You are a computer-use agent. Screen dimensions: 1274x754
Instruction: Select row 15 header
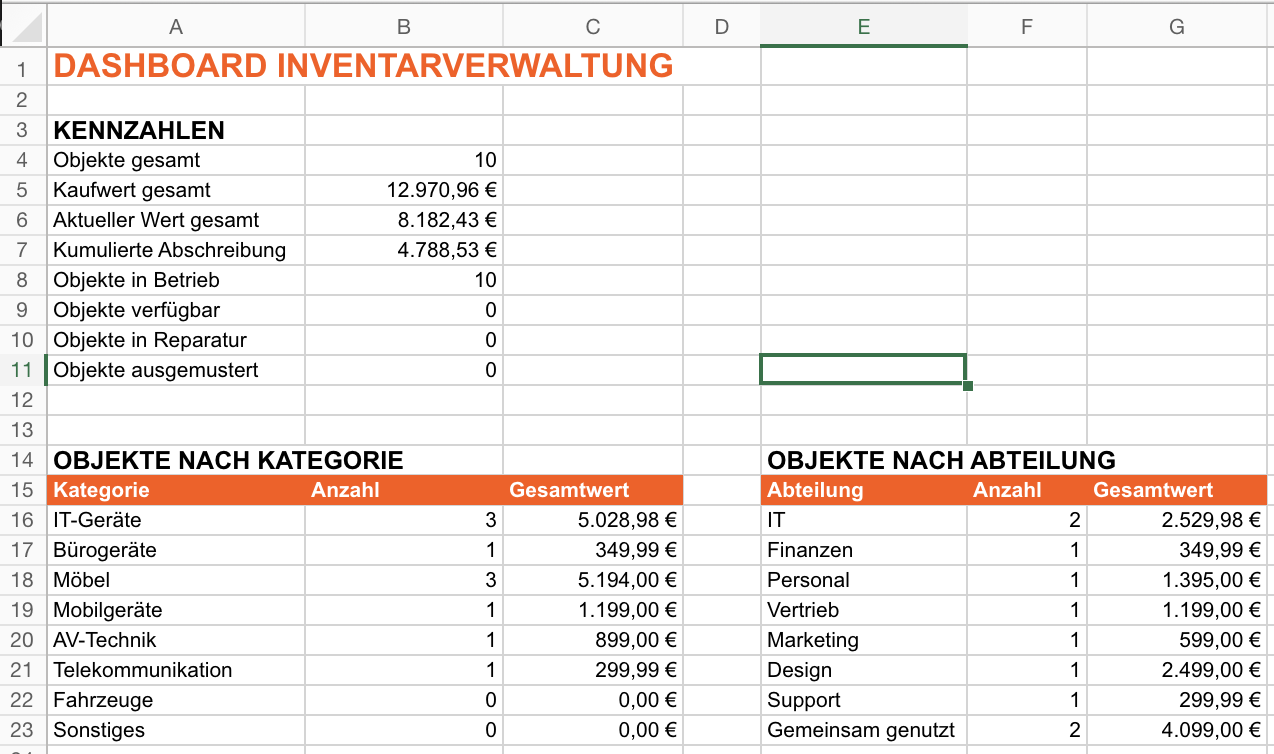(23, 490)
